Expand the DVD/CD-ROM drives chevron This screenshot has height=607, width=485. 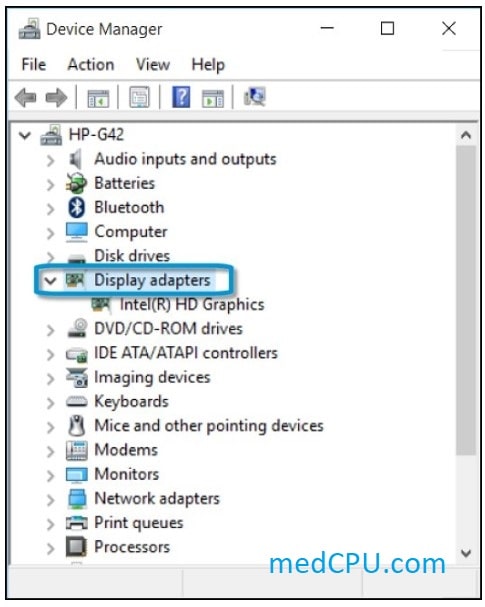point(50,330)
